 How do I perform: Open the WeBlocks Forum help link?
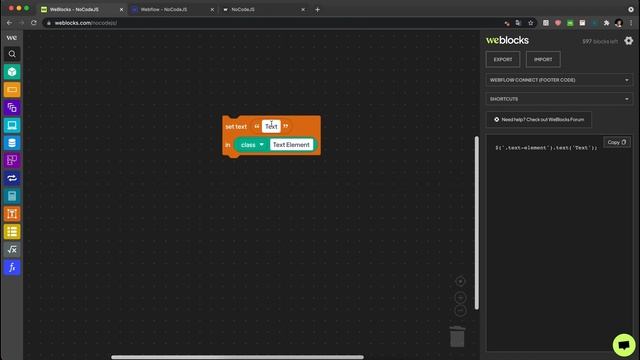(538, 120)
